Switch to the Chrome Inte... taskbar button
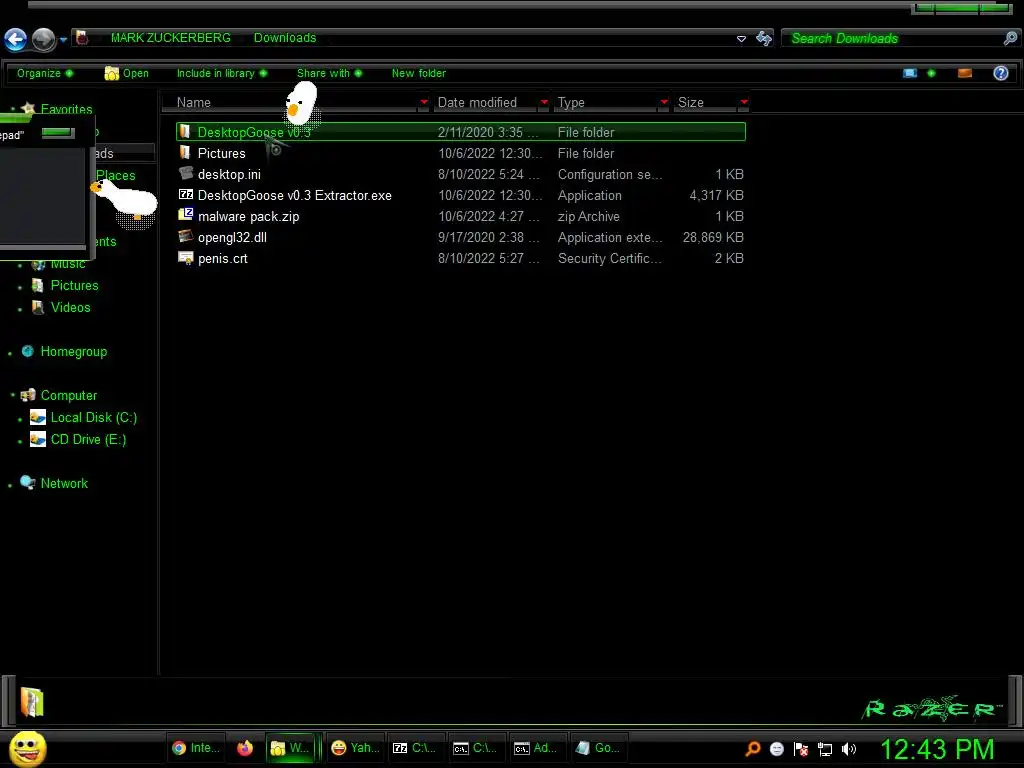Image resolution: width=1024 pixels, height=768 pixels. point(195,748)
